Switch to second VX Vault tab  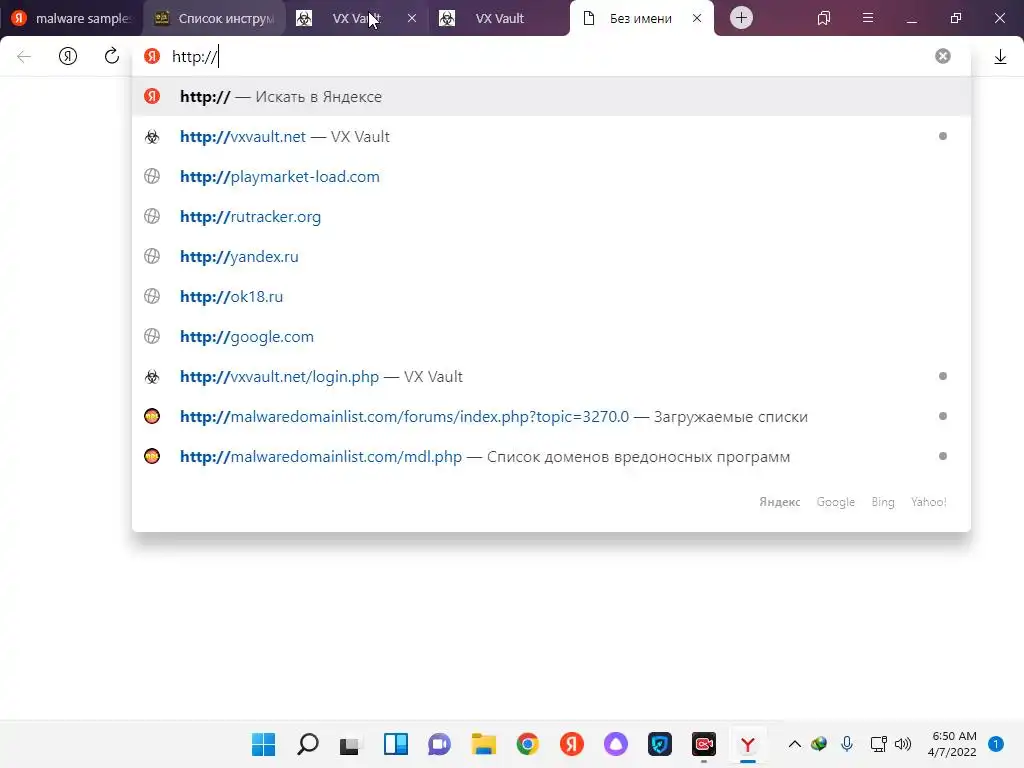(x=500, y=18)
